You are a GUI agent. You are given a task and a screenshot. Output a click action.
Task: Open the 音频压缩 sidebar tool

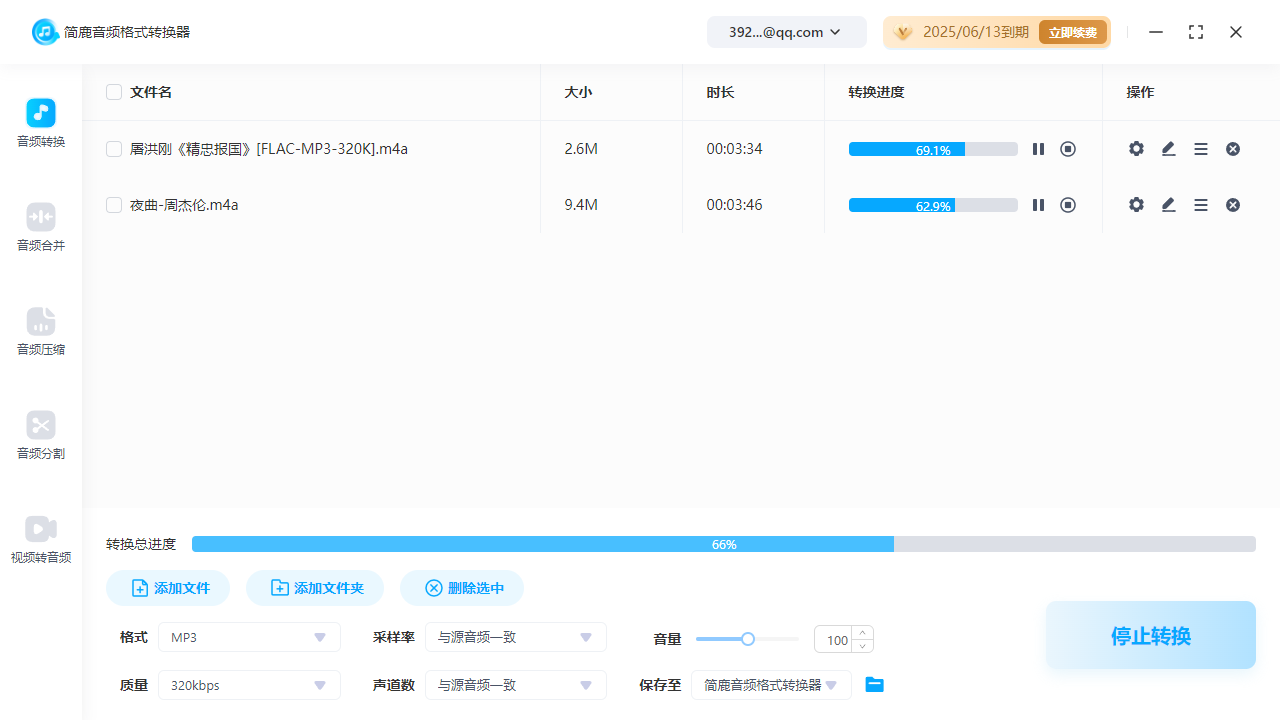[41, 332]
